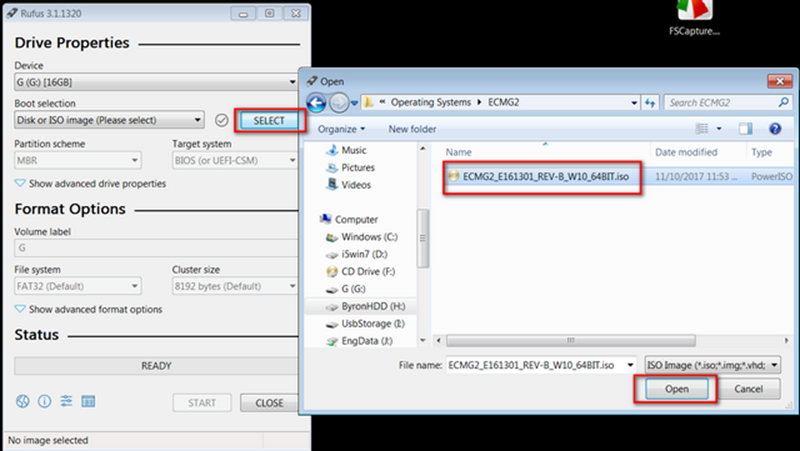Click the checksum checkmark icon in Rufus
The height and width of the screenshot is (451, 800).
221,120
